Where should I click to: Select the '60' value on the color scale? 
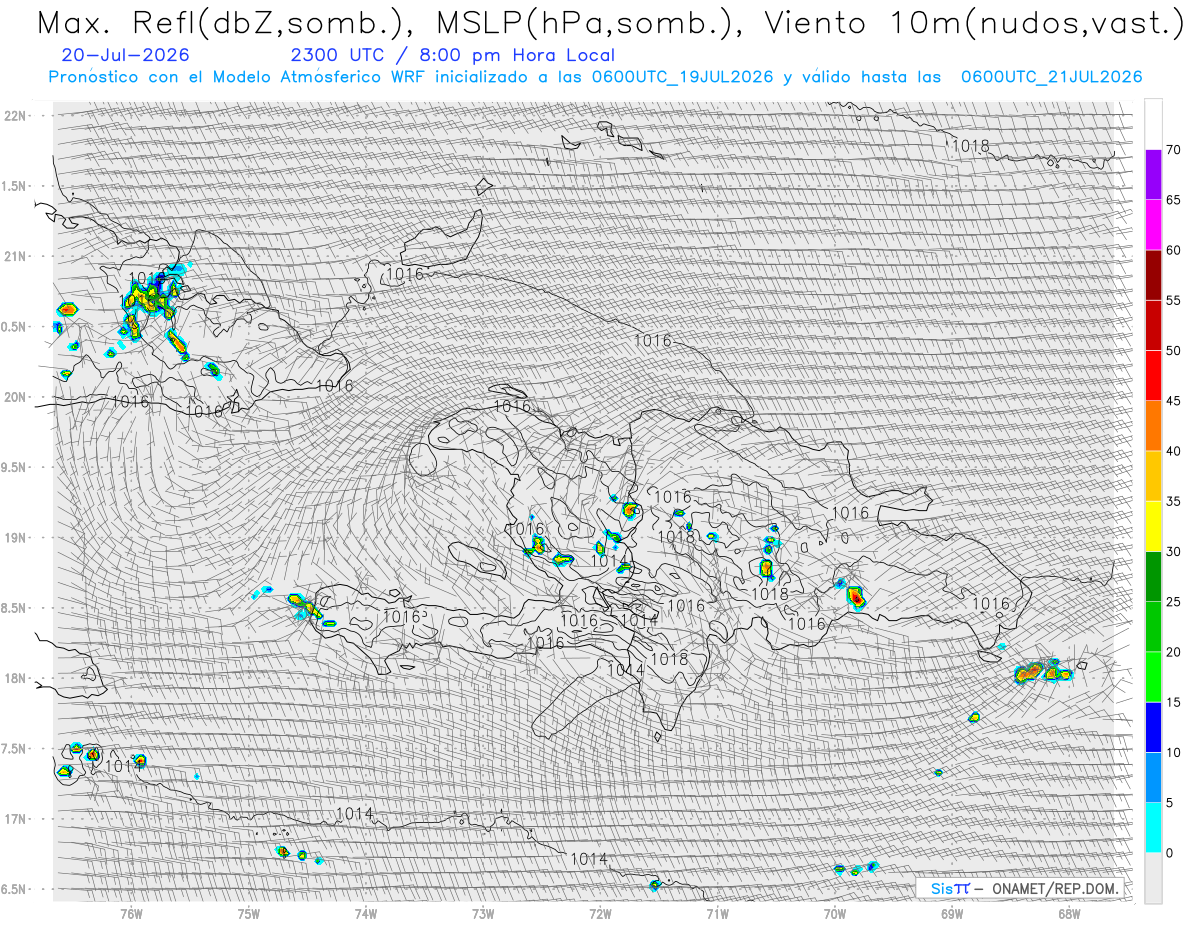[1173, 250]
